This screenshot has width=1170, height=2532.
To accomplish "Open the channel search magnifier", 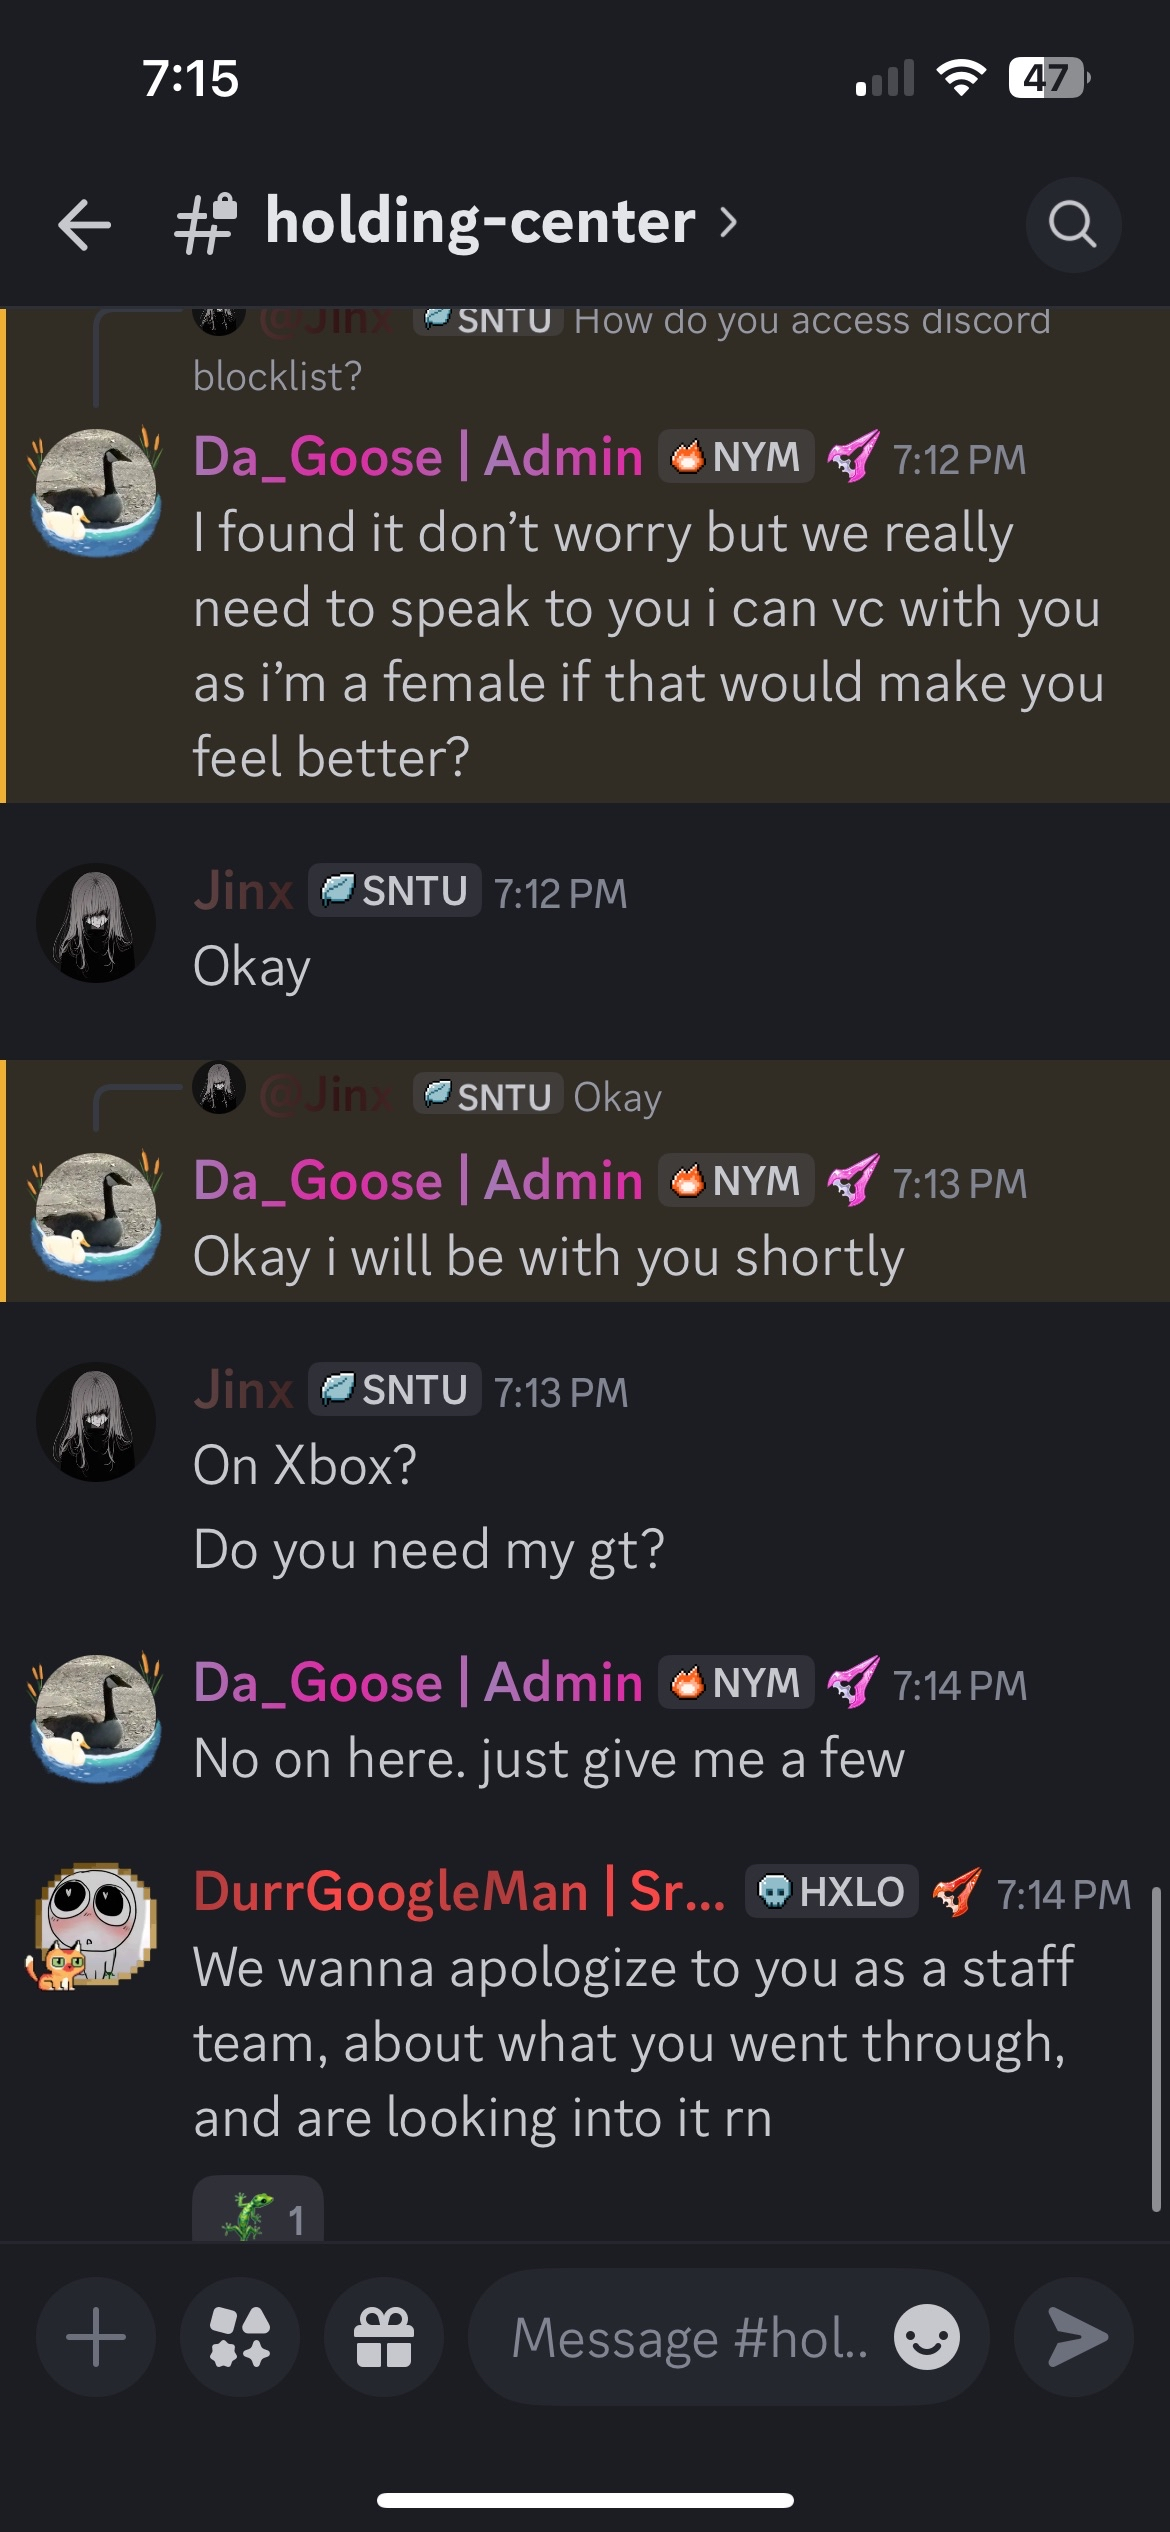I will [x=1072, y=224].
